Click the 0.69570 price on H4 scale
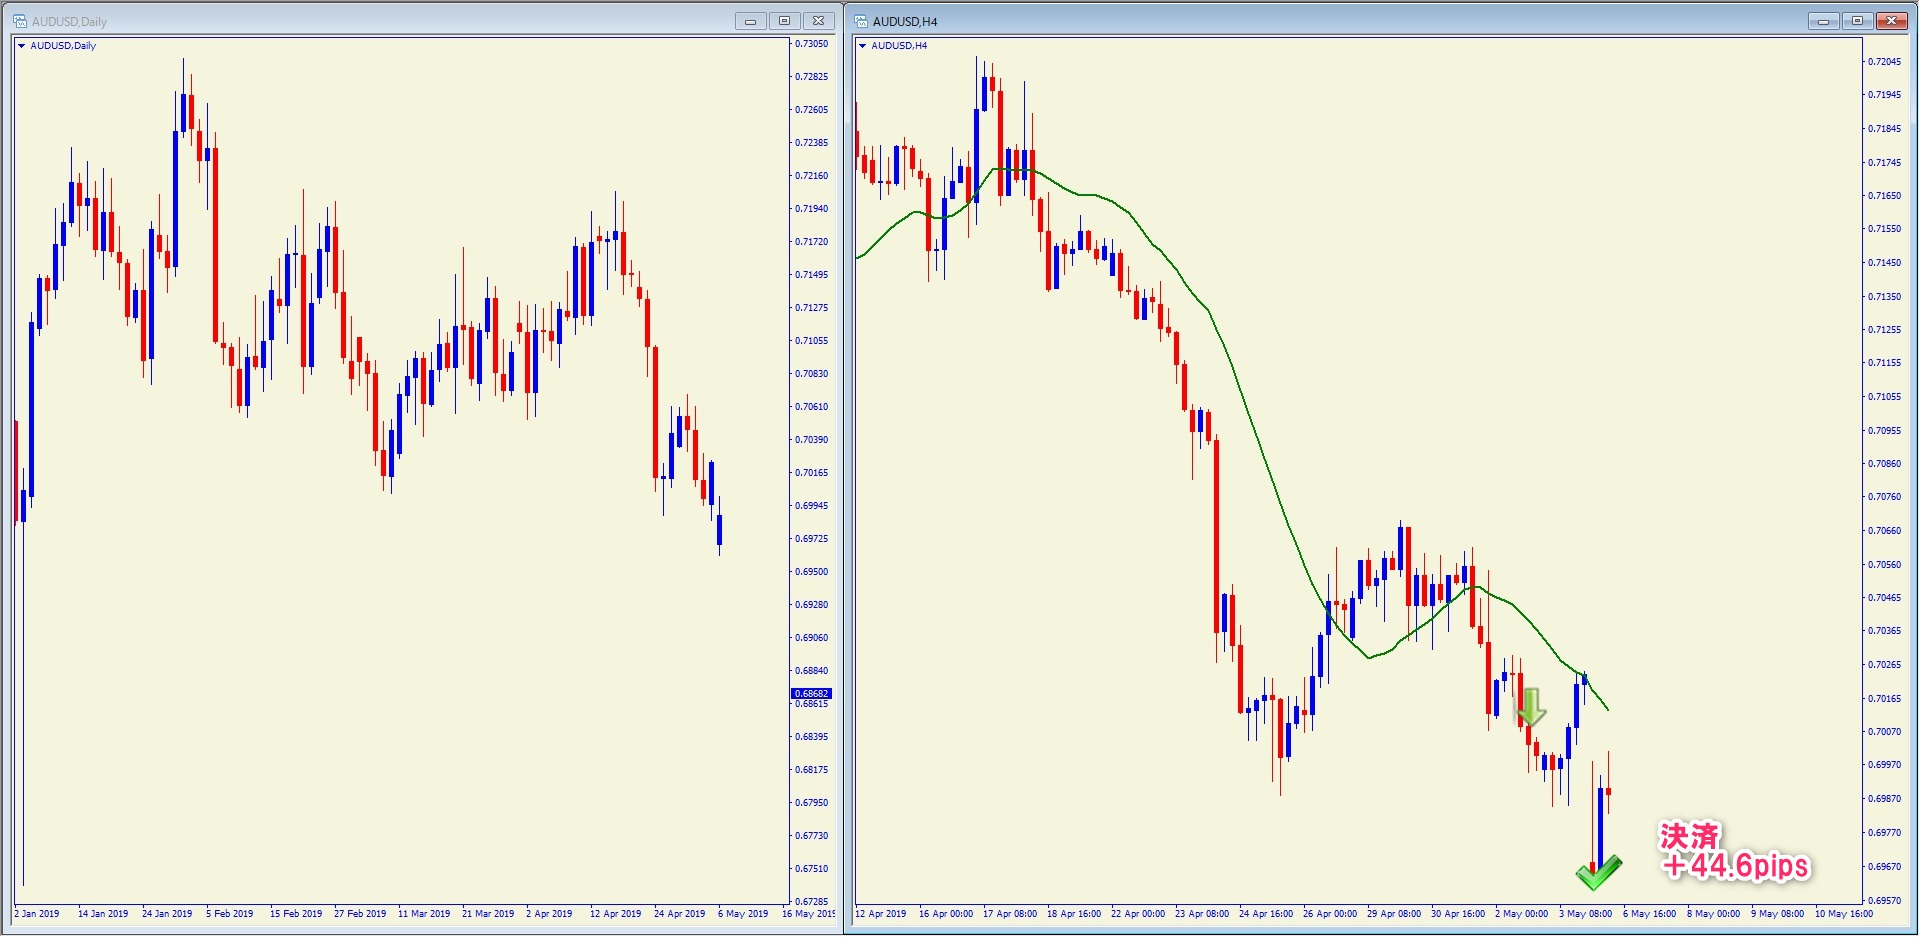1920x937 pixels. 1884,901
